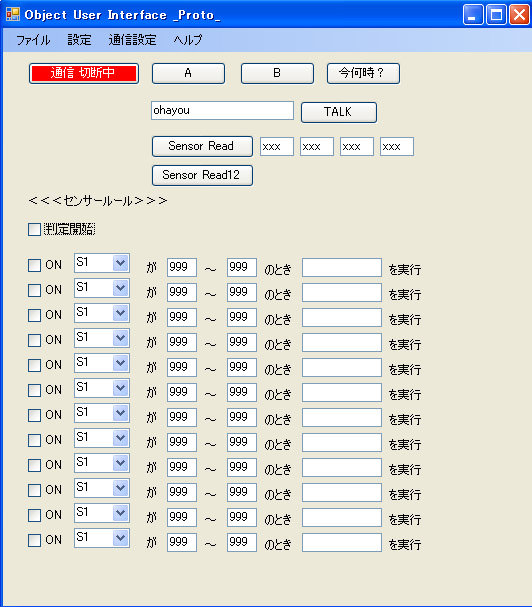Expand the first row S1 sensor dropdown
The width and height of the screenshot is (532, 607).
[120, 263]
